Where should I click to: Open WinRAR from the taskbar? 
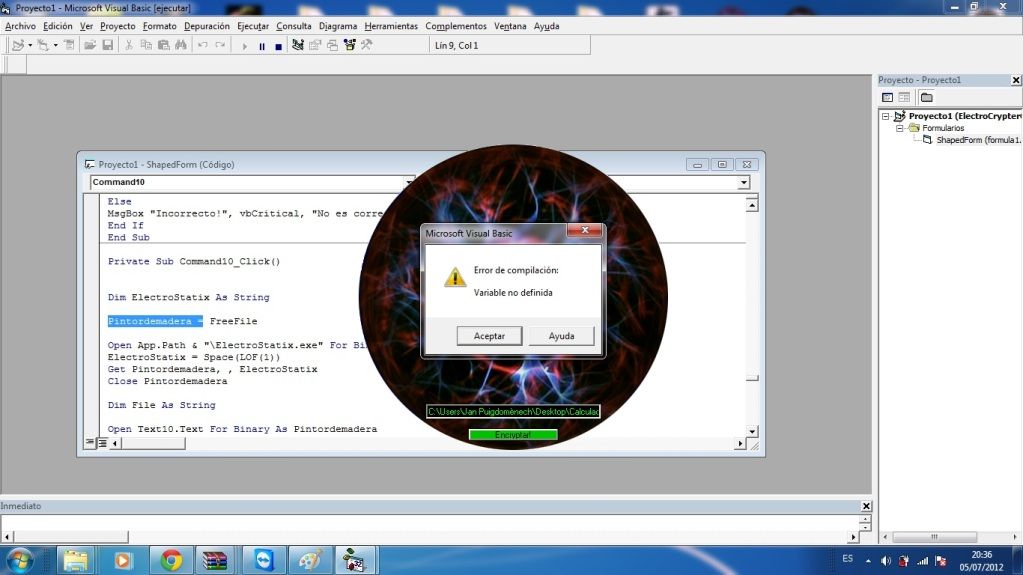(215, 560)
